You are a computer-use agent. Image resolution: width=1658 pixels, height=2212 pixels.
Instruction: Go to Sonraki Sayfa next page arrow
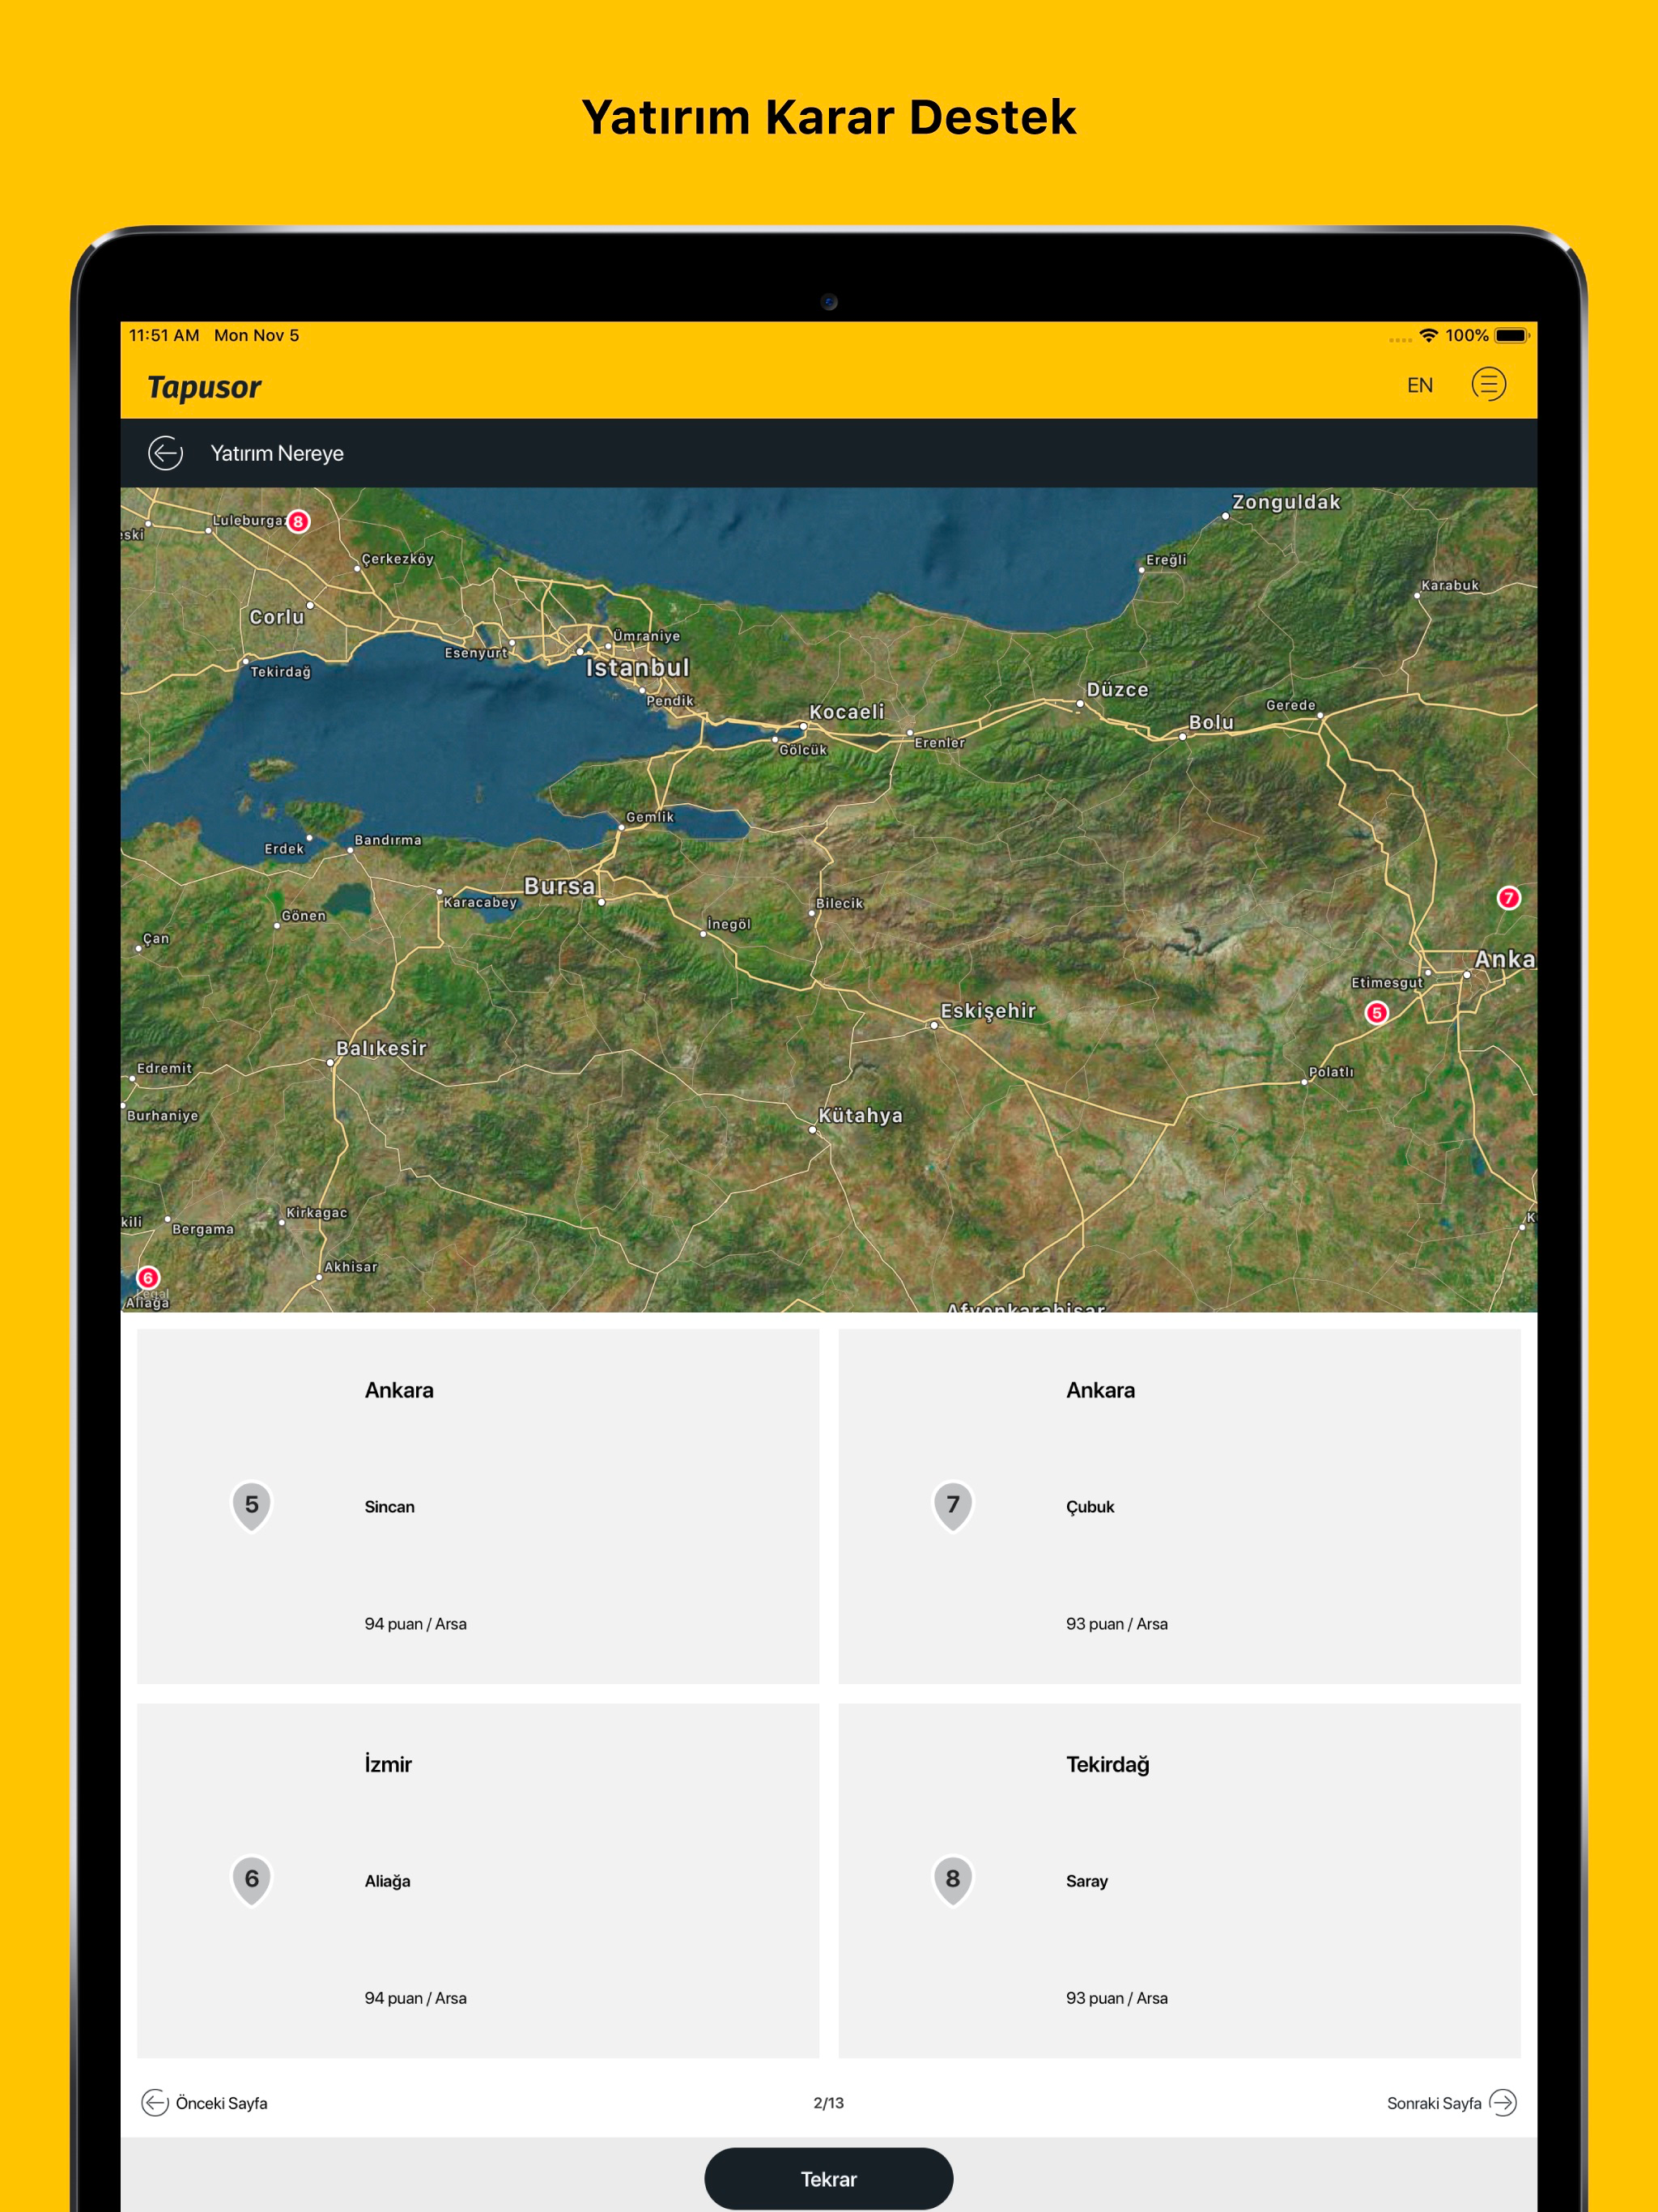[1502, 2102]
